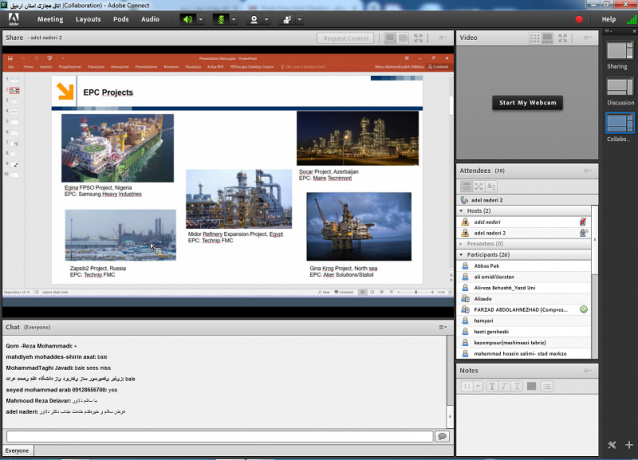The image size is (638, 460).
Task: Click the raise hand status icon
Action: (x=287, y=19)
